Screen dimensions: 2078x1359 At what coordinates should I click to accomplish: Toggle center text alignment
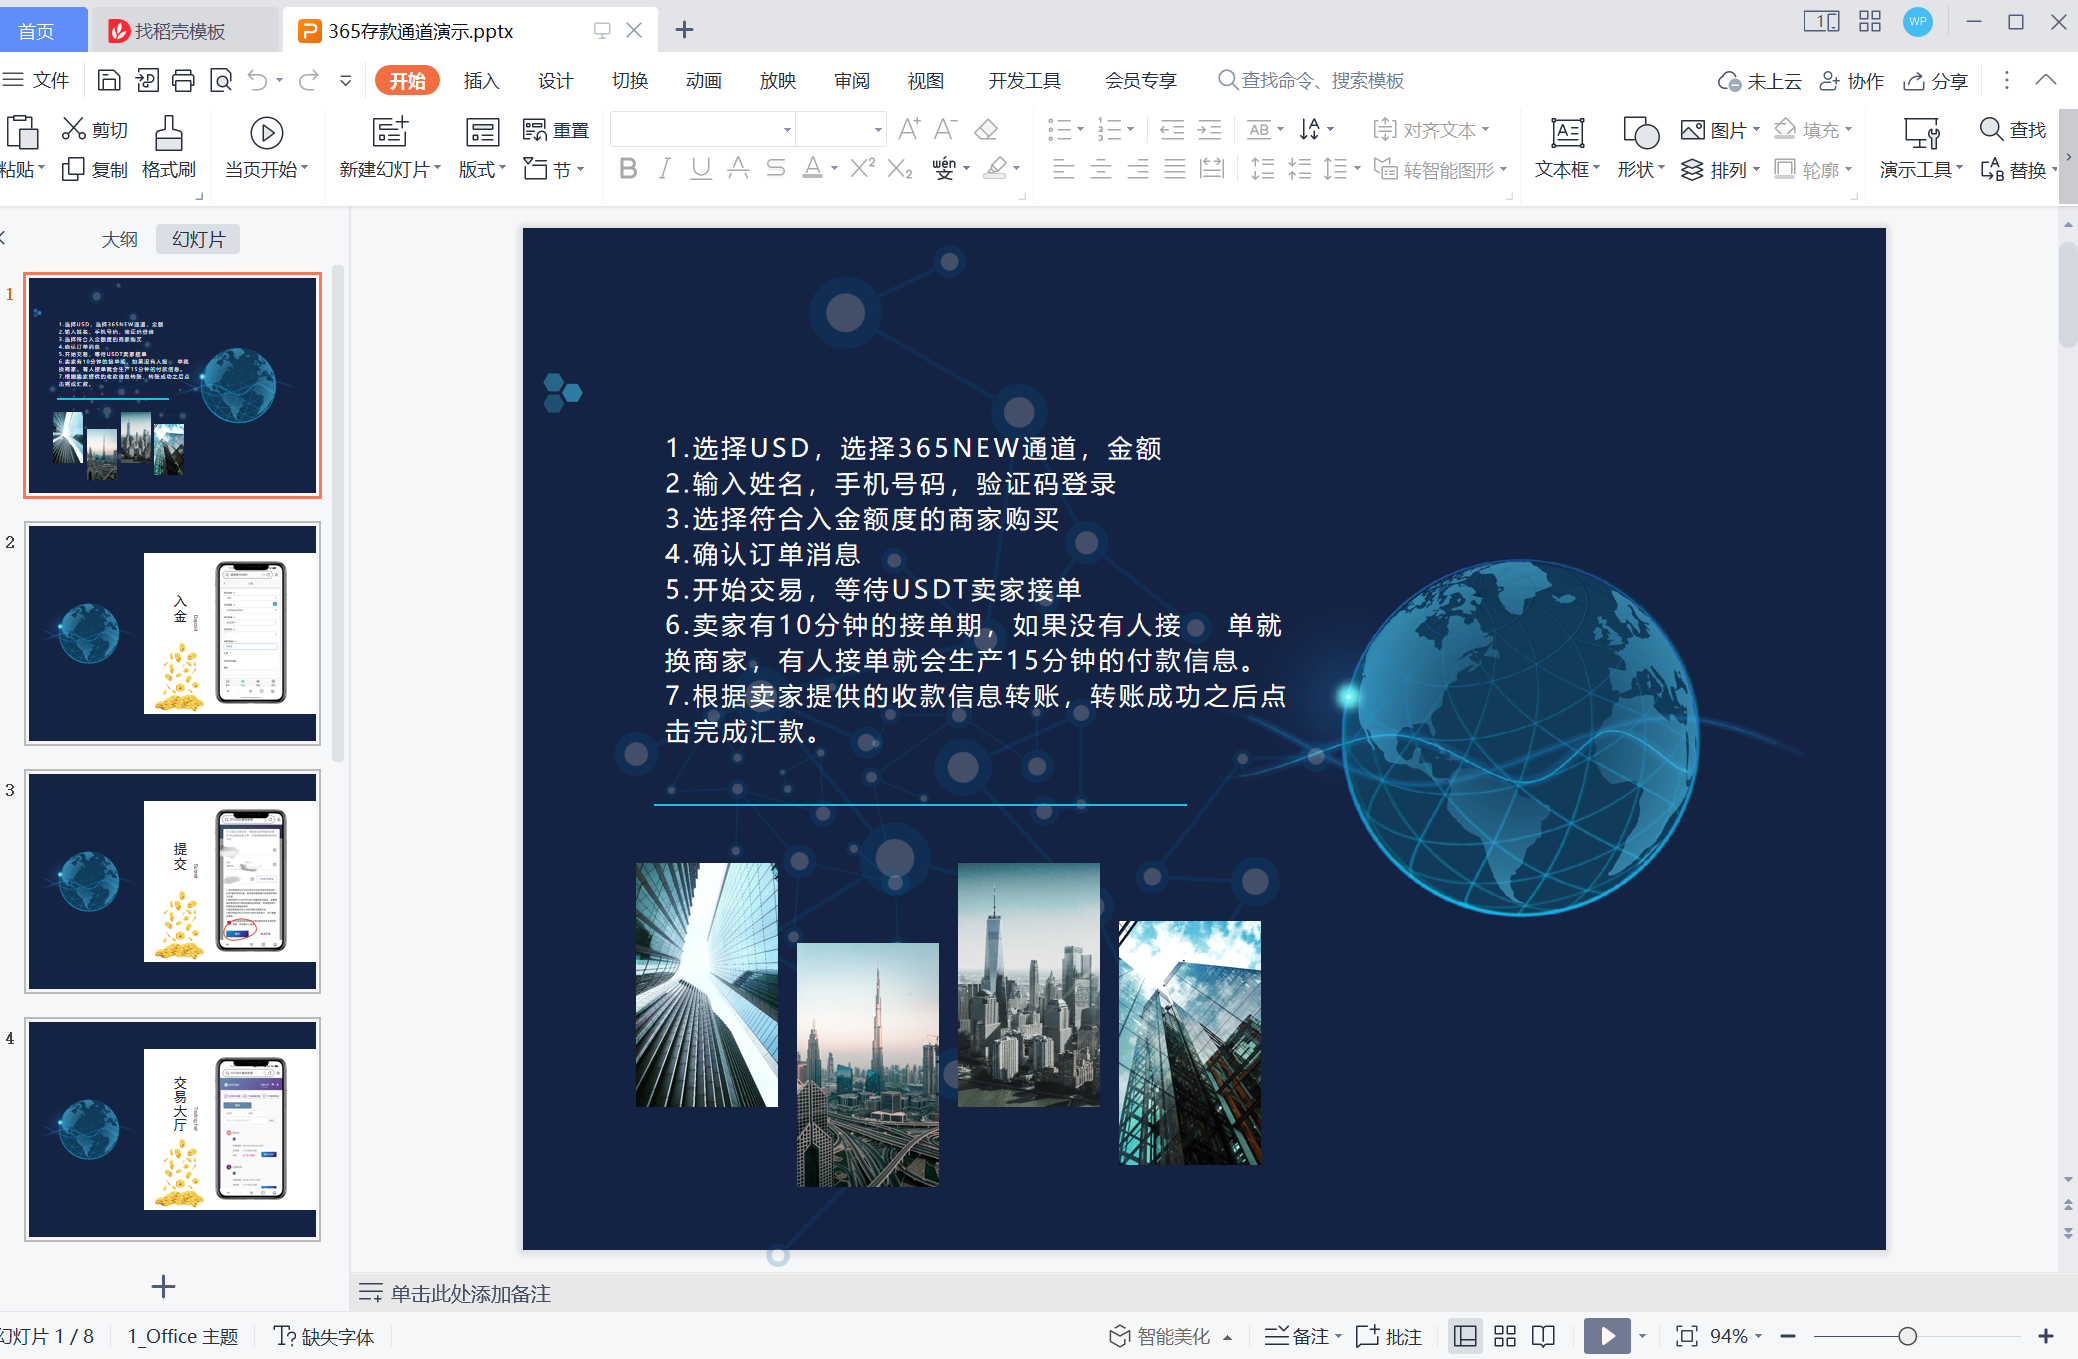pos(1101,169)
